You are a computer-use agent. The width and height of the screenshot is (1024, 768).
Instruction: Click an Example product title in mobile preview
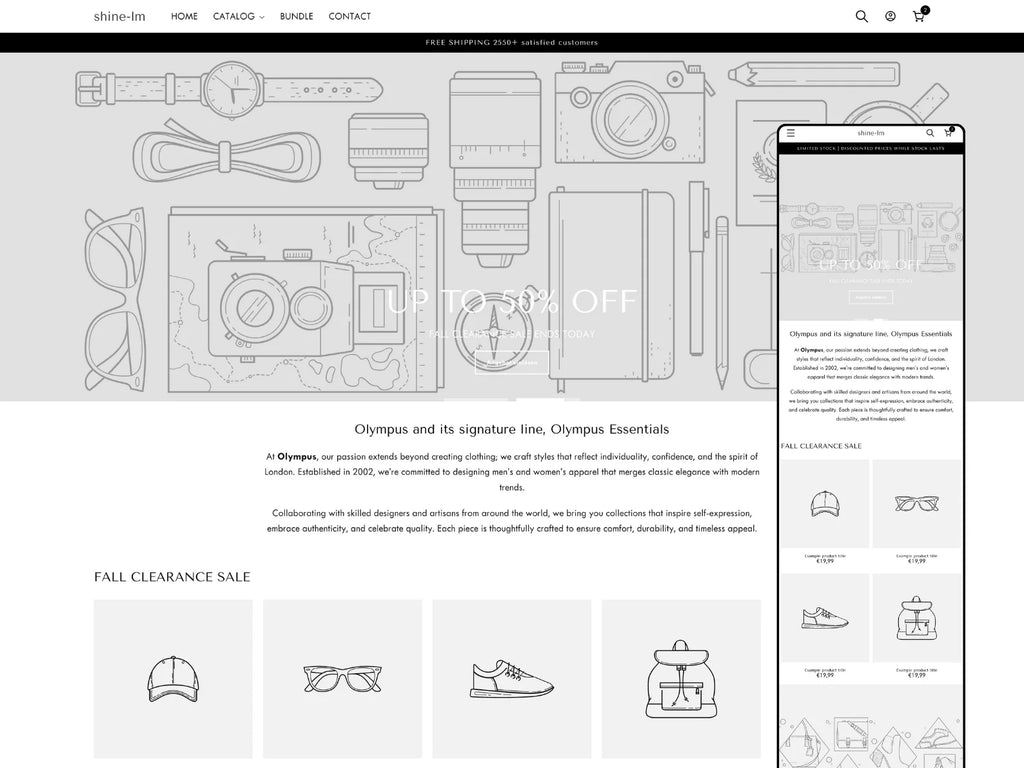click(x=822, y=554)
